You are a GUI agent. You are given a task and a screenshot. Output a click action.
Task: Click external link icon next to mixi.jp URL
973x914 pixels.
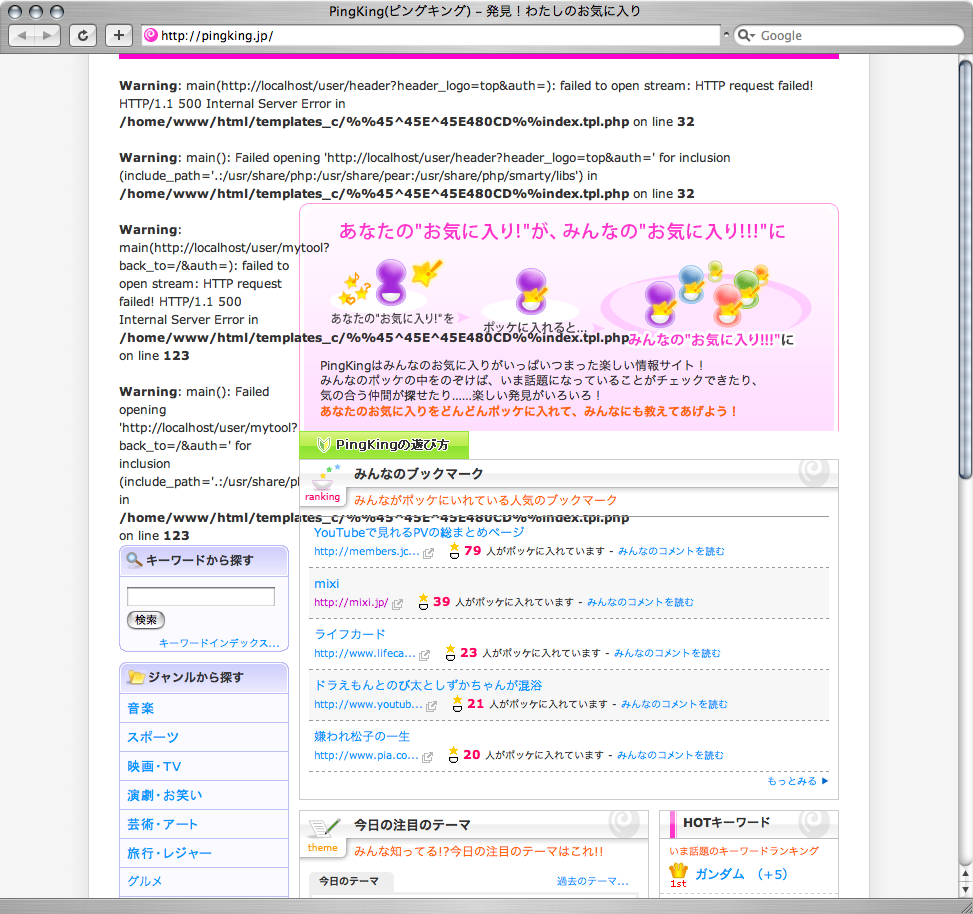pos(398,603)
